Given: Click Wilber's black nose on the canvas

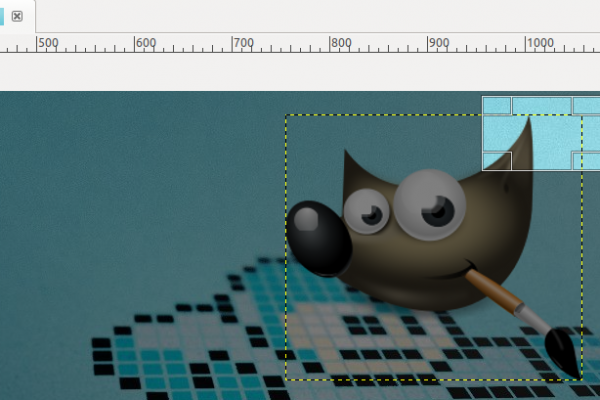Looking at the screenshot, I should 318,238.
